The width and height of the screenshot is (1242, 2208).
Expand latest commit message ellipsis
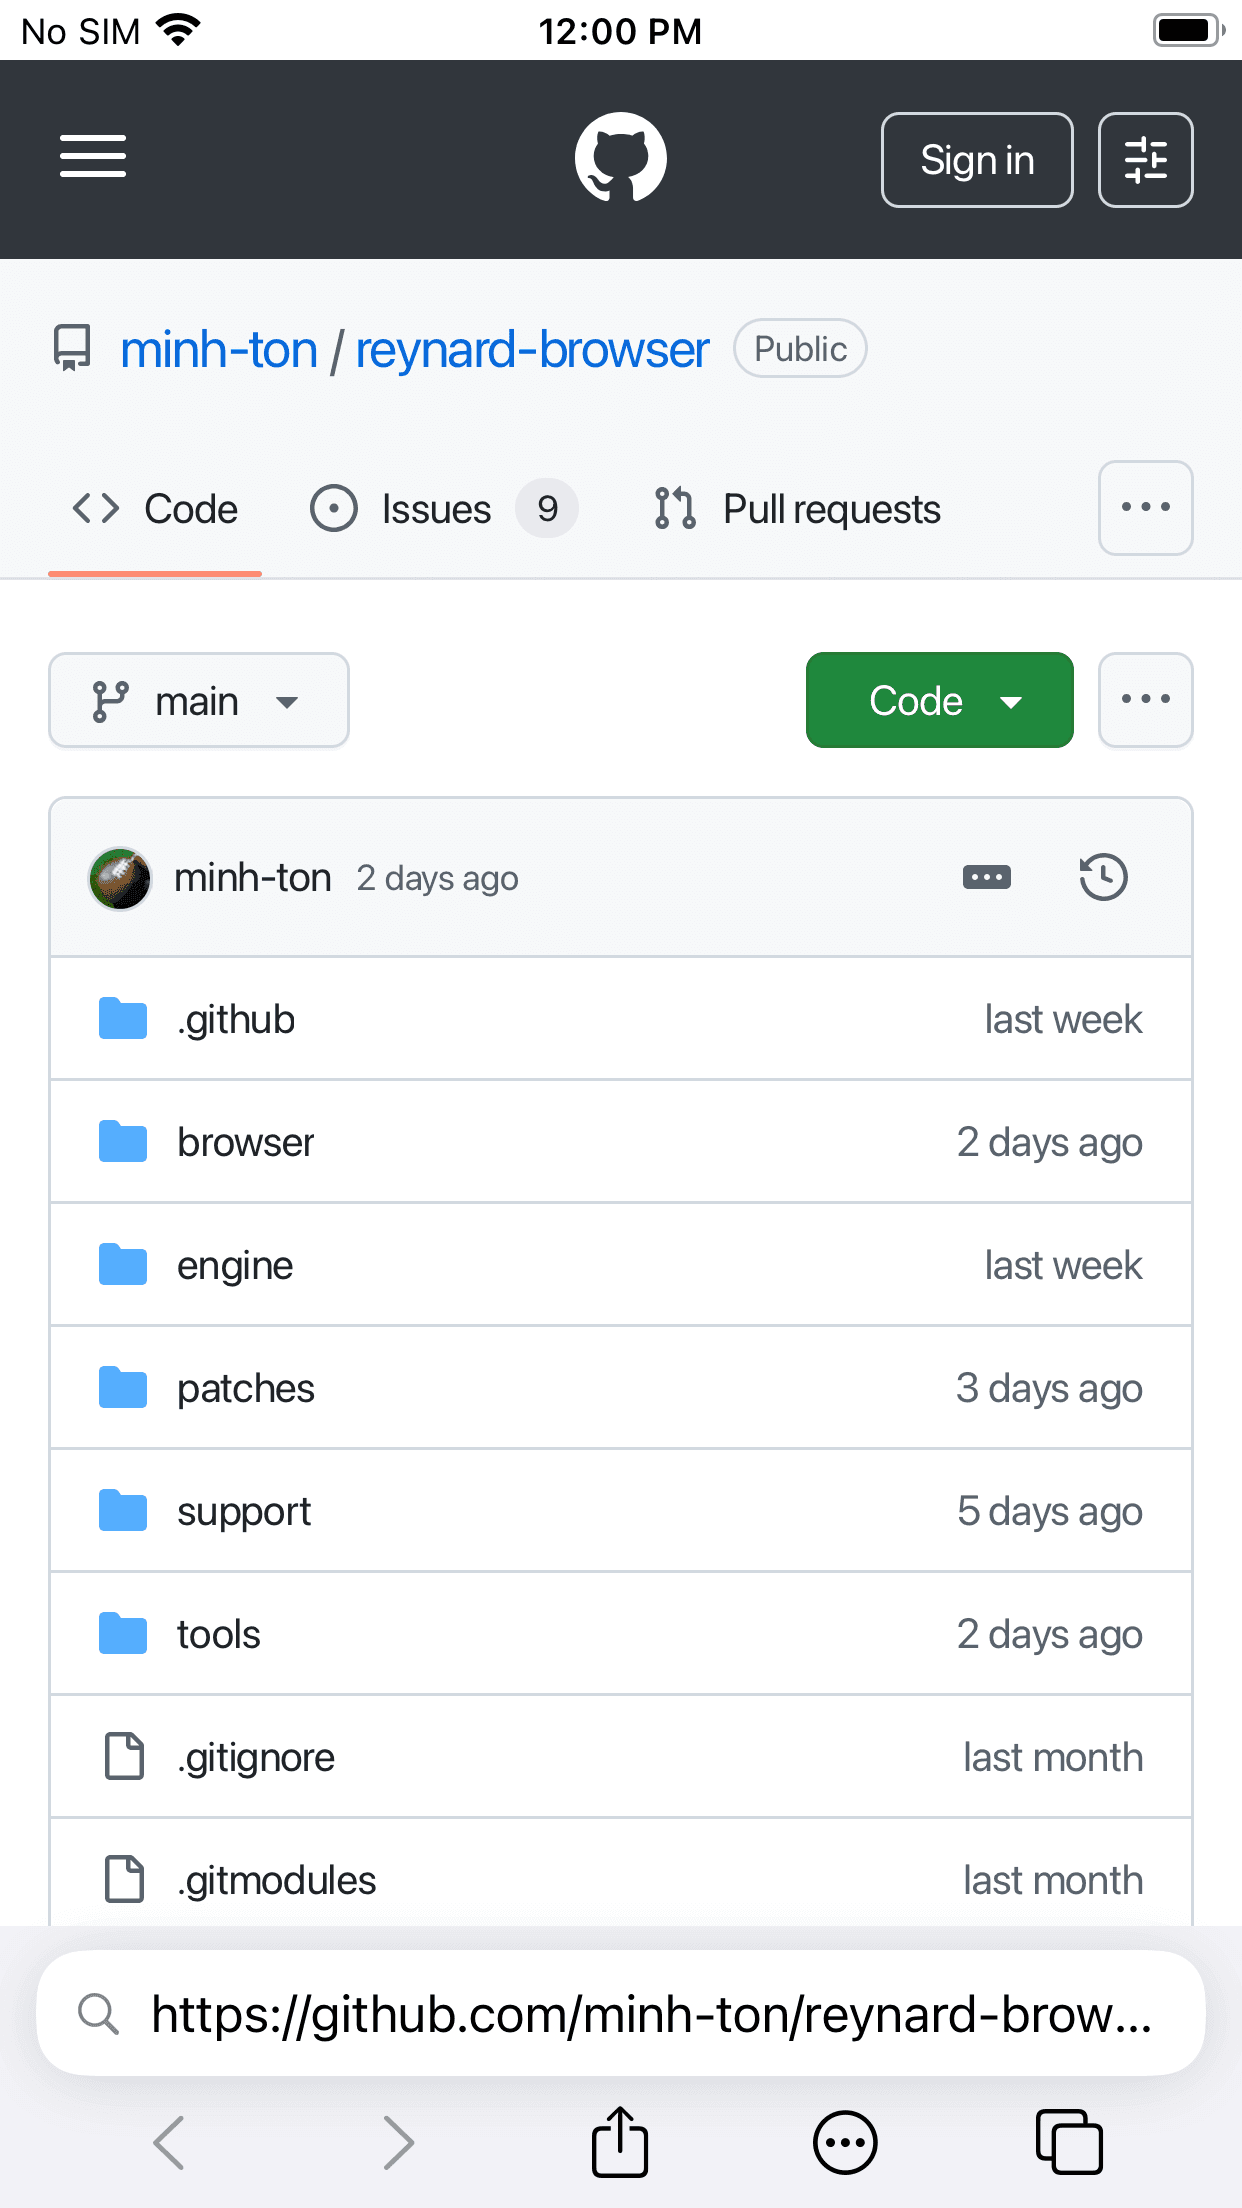[x=986, y=877]
